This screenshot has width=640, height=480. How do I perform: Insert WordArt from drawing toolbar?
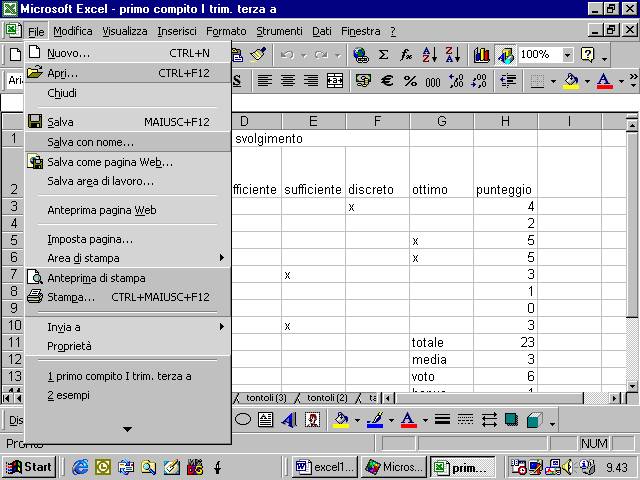pos(289,420)
